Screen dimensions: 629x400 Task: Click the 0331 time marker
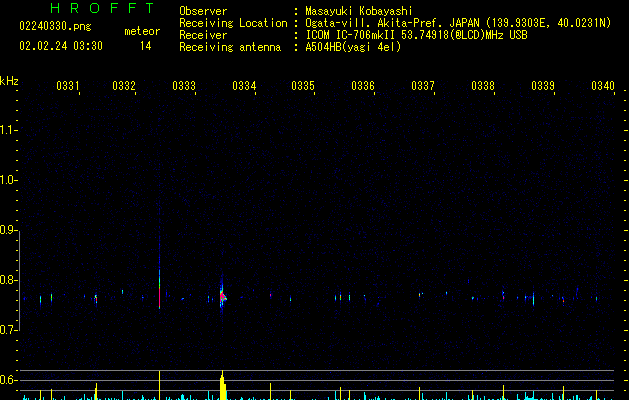pos(67,85)
